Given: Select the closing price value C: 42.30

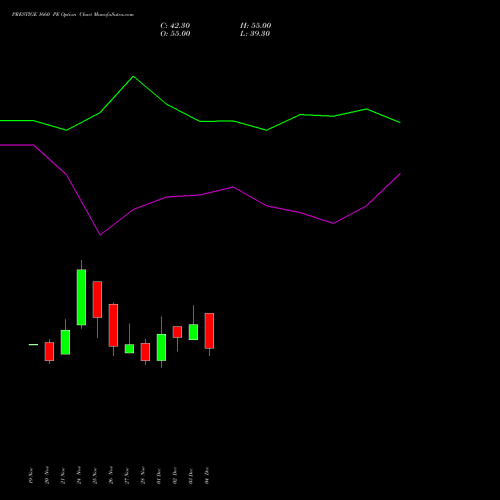Looking at the screenshot, I should pos(175,26).
